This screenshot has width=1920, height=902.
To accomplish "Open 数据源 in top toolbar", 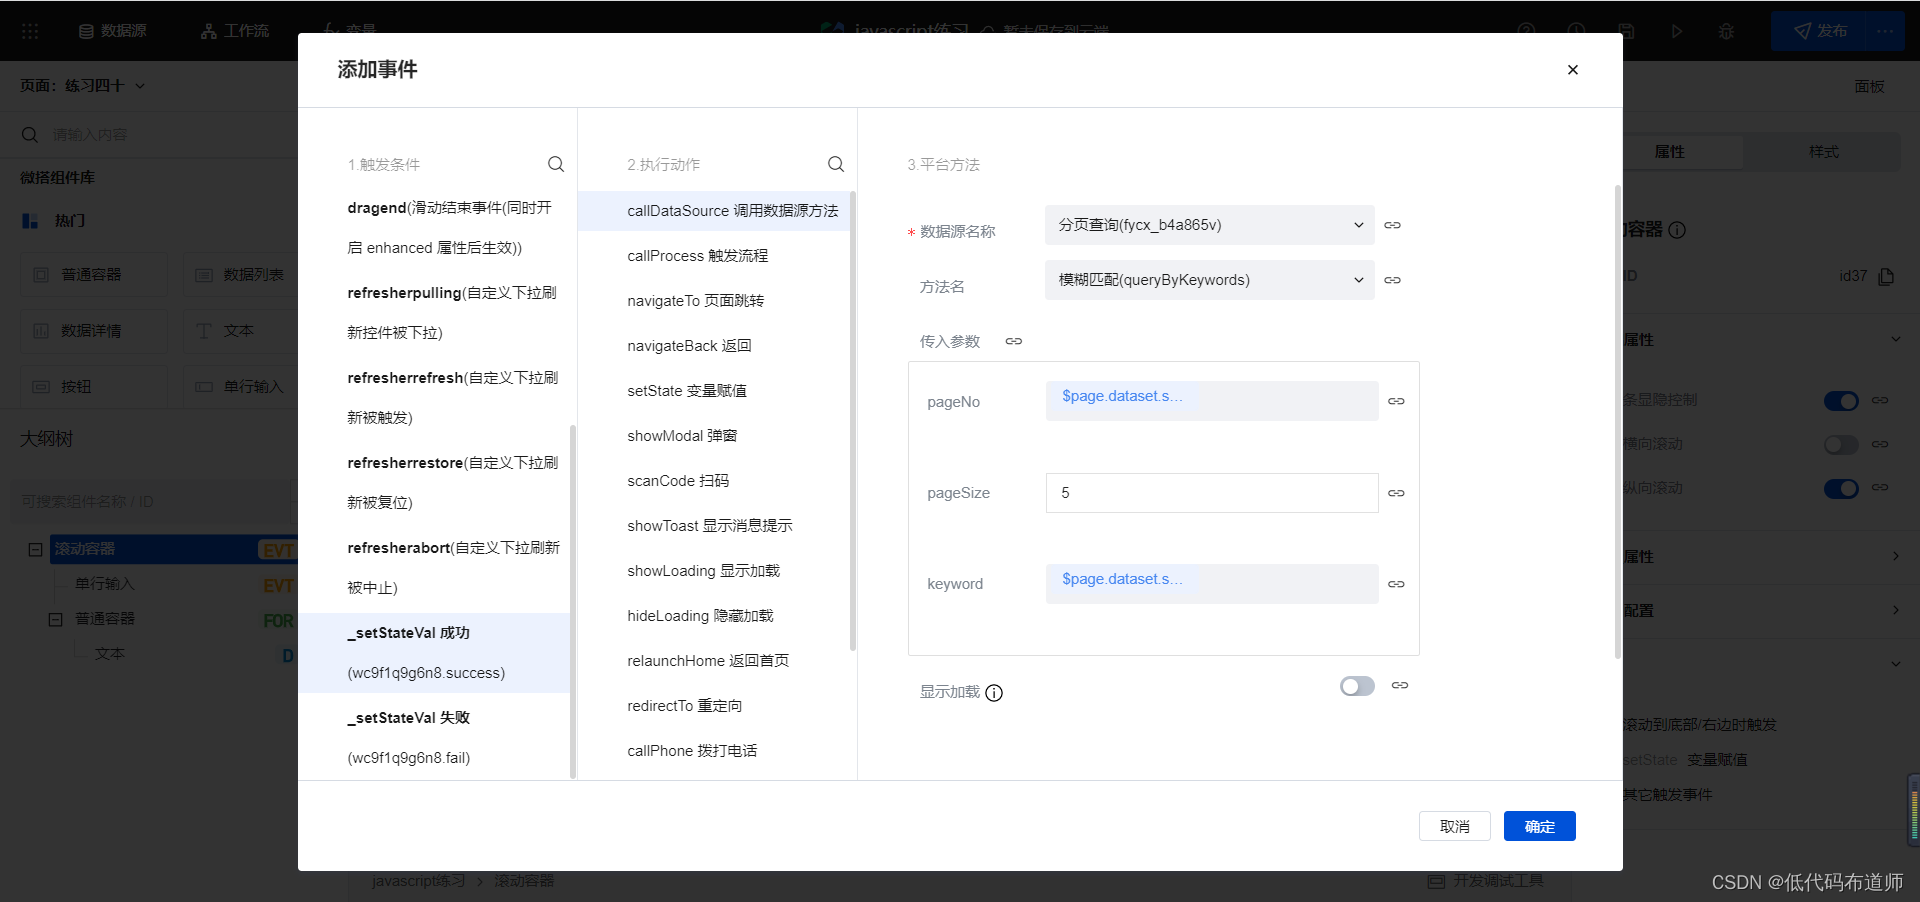I will pyautogui.click(x=113, y=31).
